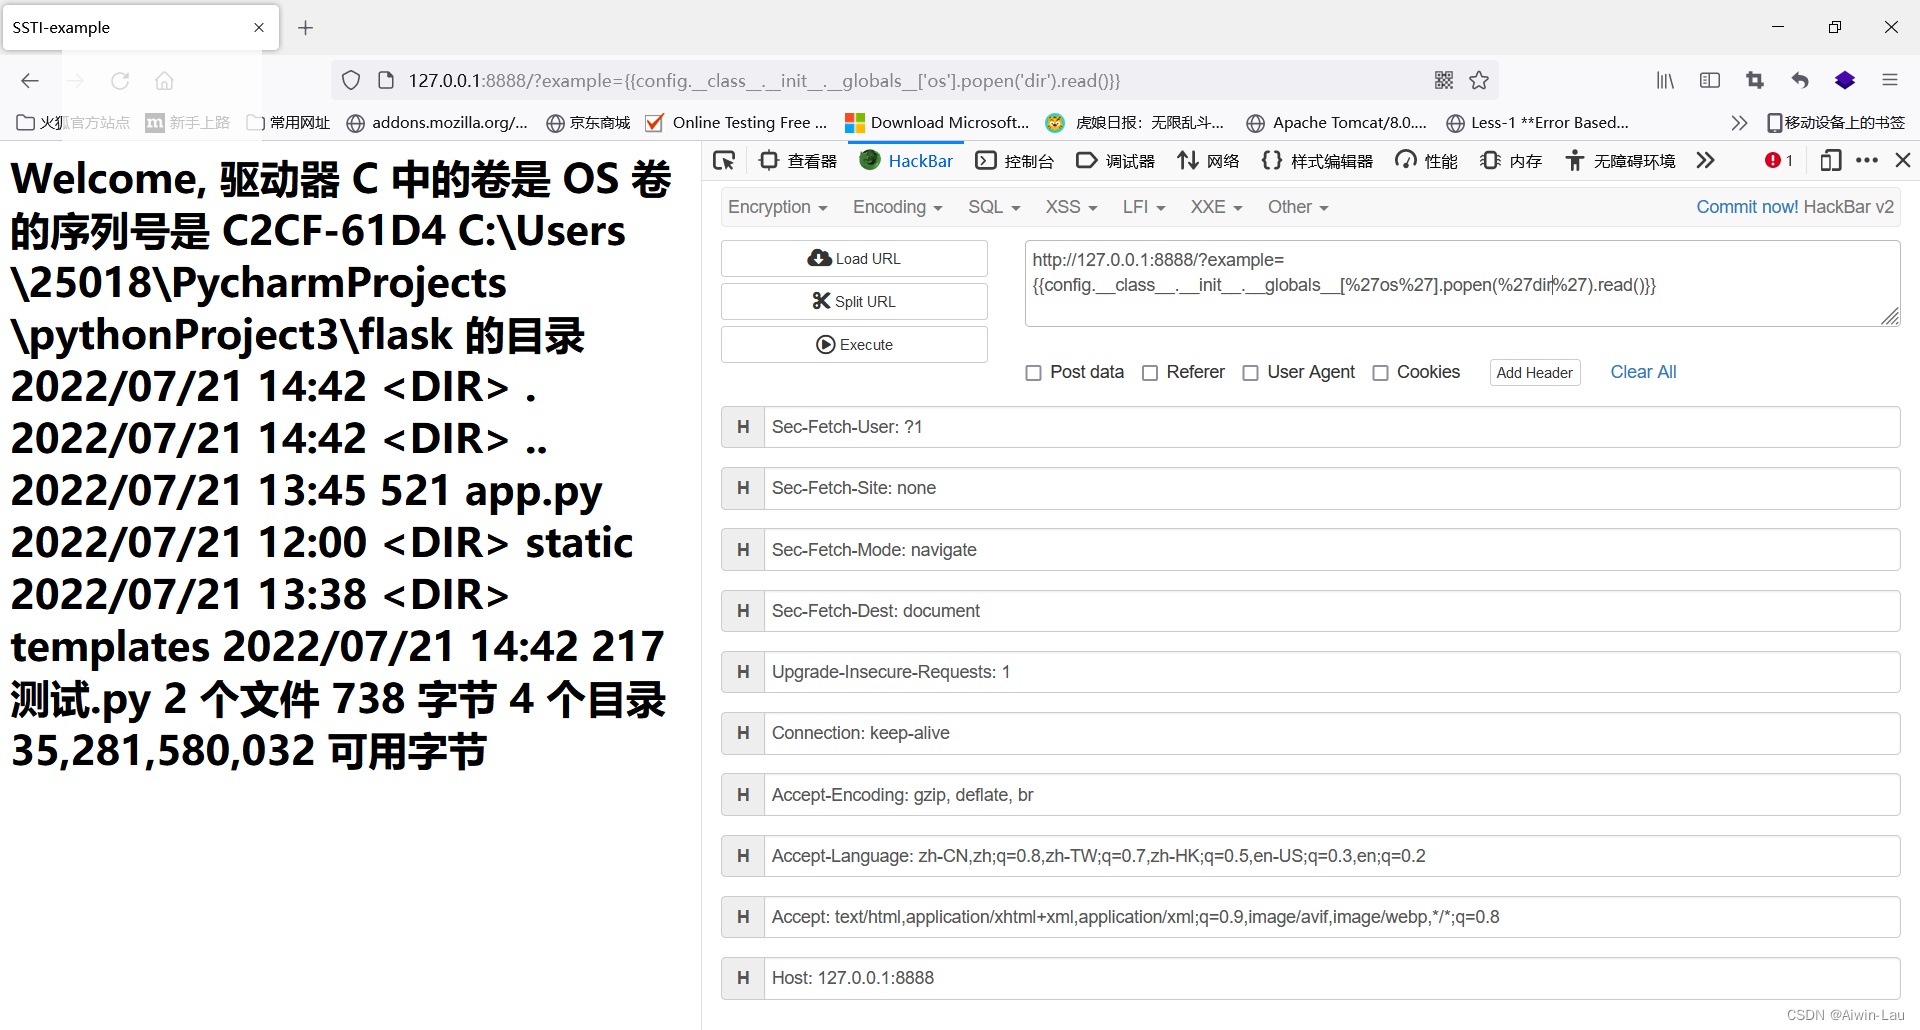
Task: Click the Split URL button
Action: (854, 301)
